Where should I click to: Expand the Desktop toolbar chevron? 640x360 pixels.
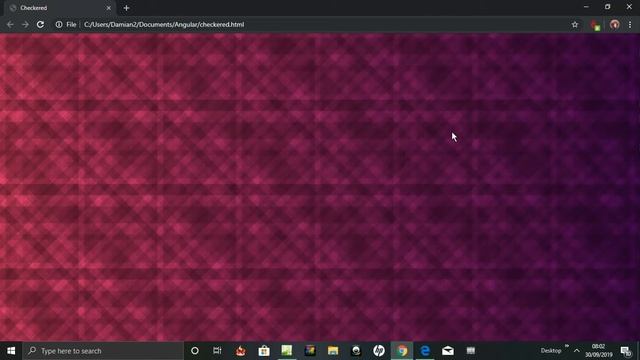click(x=567, y=346)
